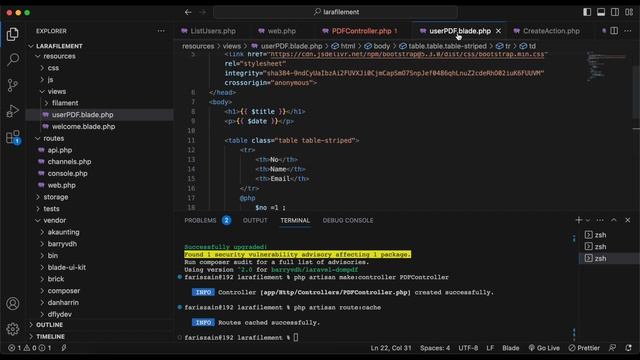This screenshot has height=360, width=640.
Task: Open the bootstrap CDN link in code
Action: (407, 54)
